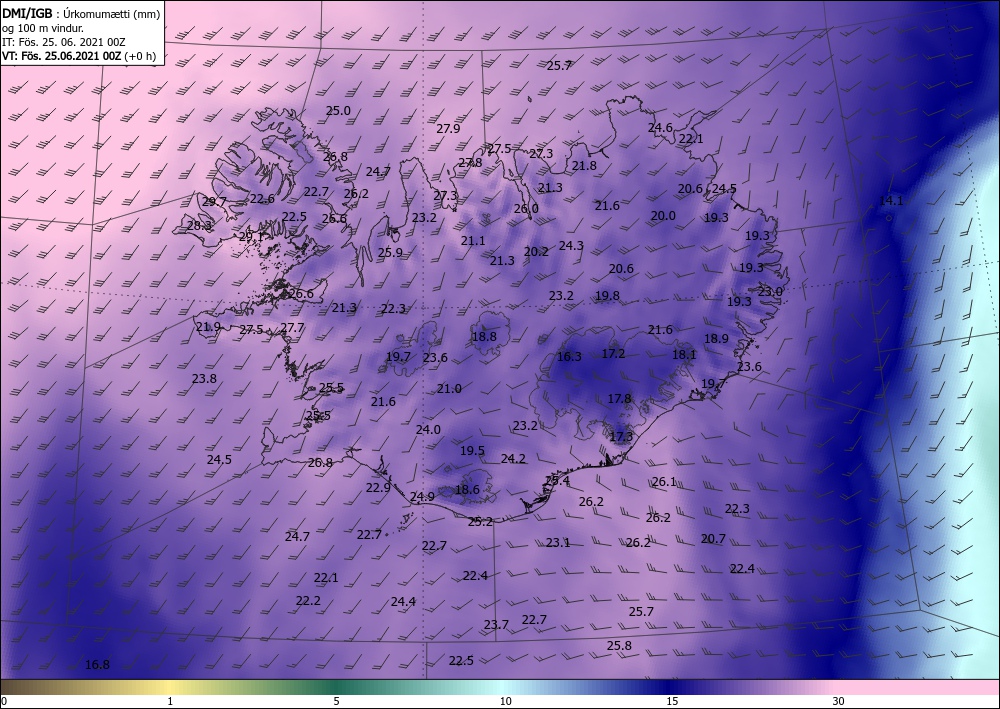Select the 16.3 value on Vatnajökull
Screen dimensions: 1000x709
point(569,356)
